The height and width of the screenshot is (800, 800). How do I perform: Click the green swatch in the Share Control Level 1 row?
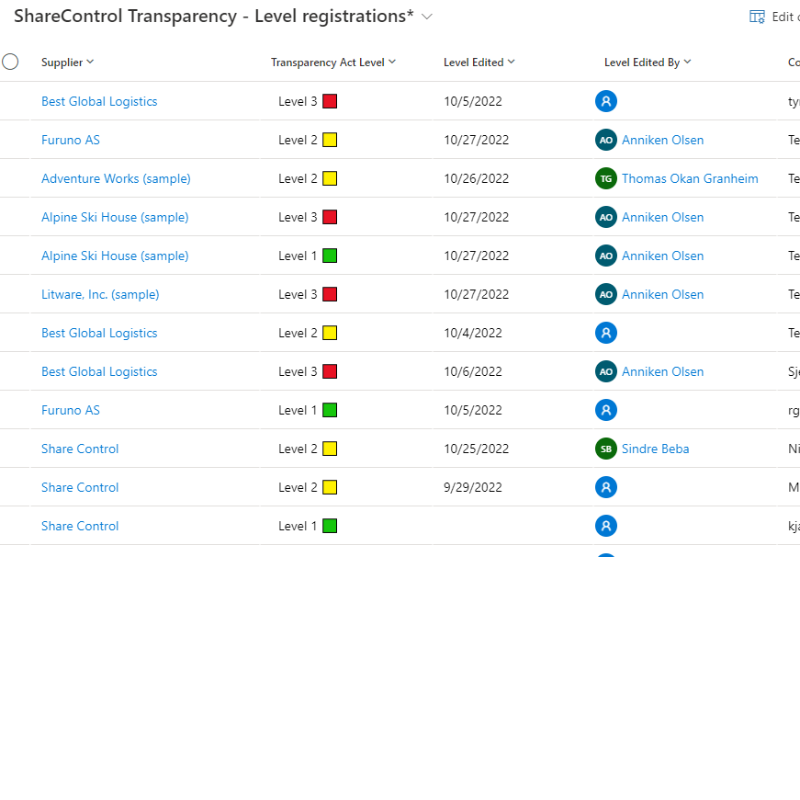pyautogui.click(x=330, y=526)
